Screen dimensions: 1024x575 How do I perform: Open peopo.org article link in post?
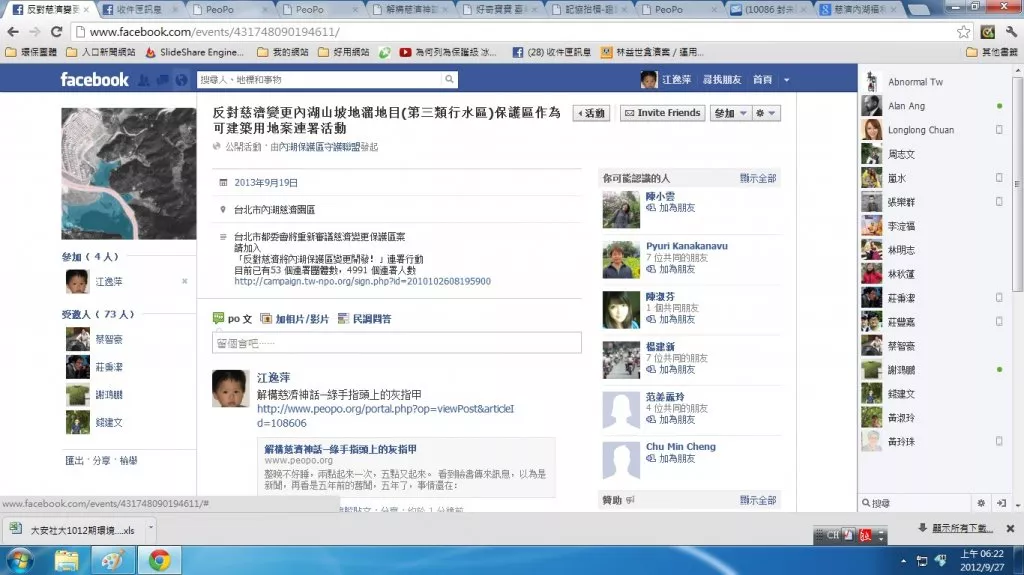coord(385,416)
